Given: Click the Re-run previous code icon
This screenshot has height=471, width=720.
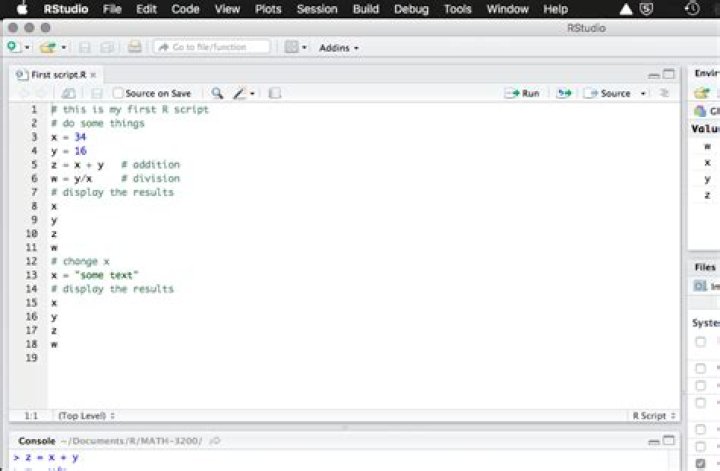Looking at the screenshot, I should (x=564, y=93).
